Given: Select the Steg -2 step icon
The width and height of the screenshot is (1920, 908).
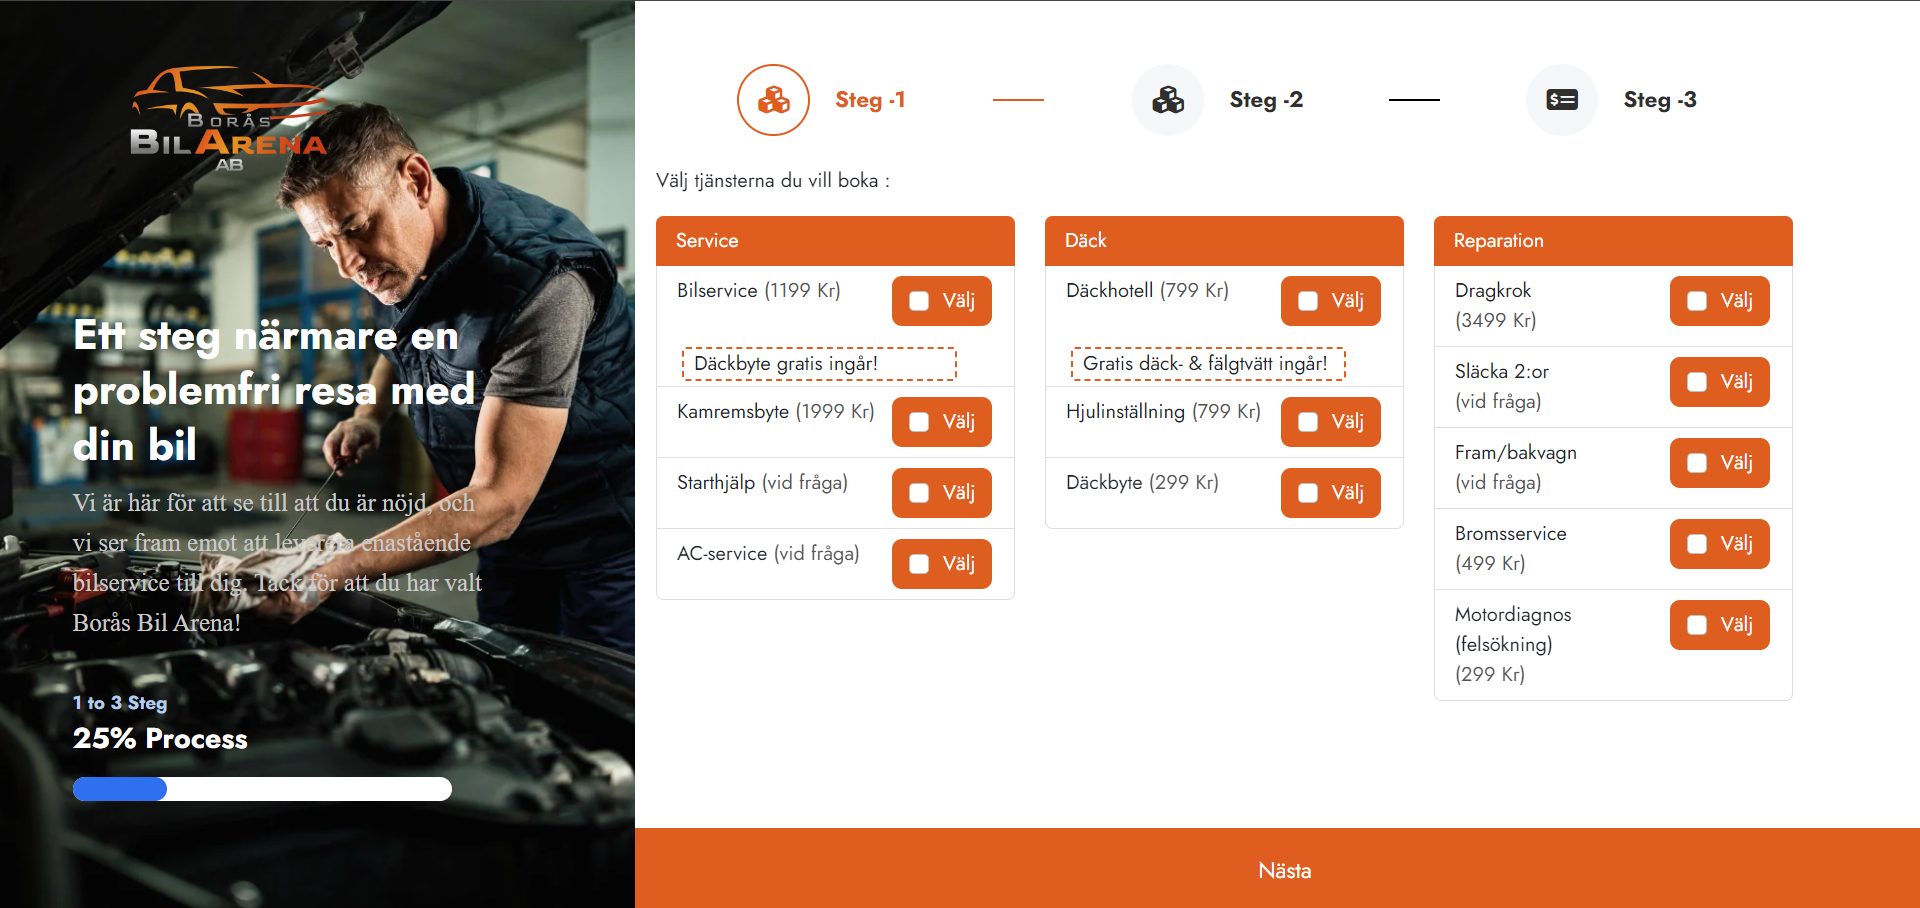Looking at the screenshot, I should coord(1167,100).
